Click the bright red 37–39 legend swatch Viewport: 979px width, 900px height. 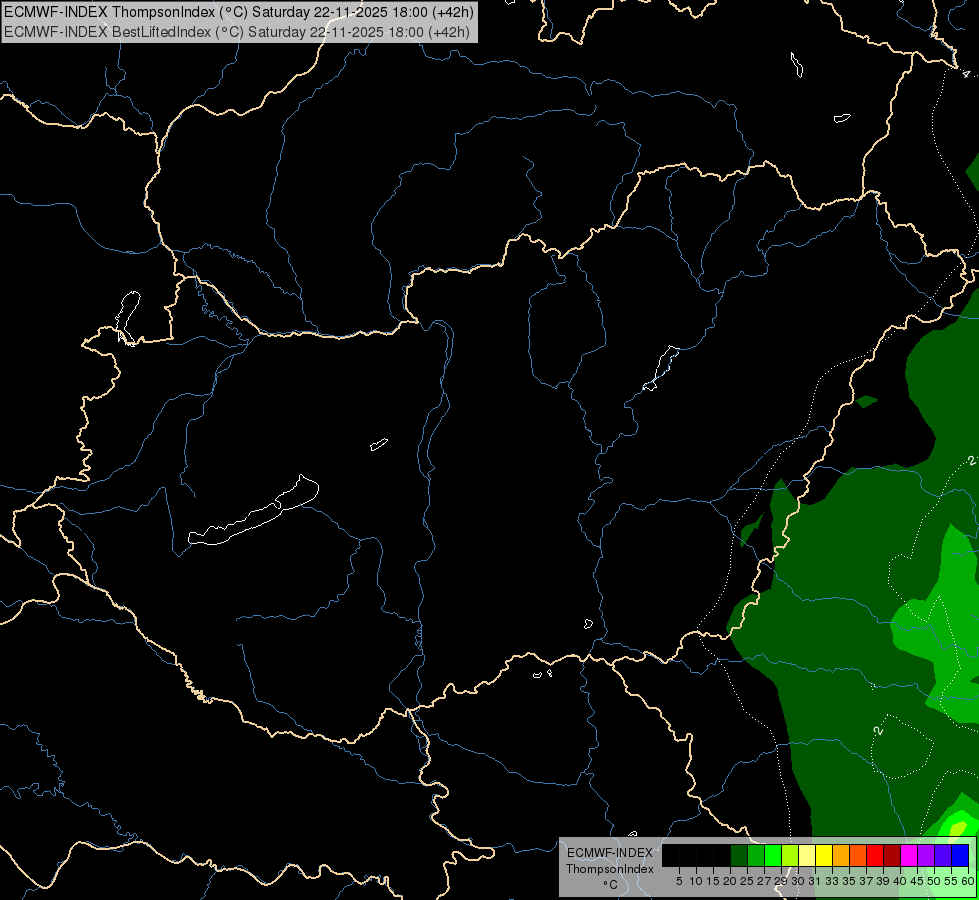pyautogui.click(x=875, y=855)
